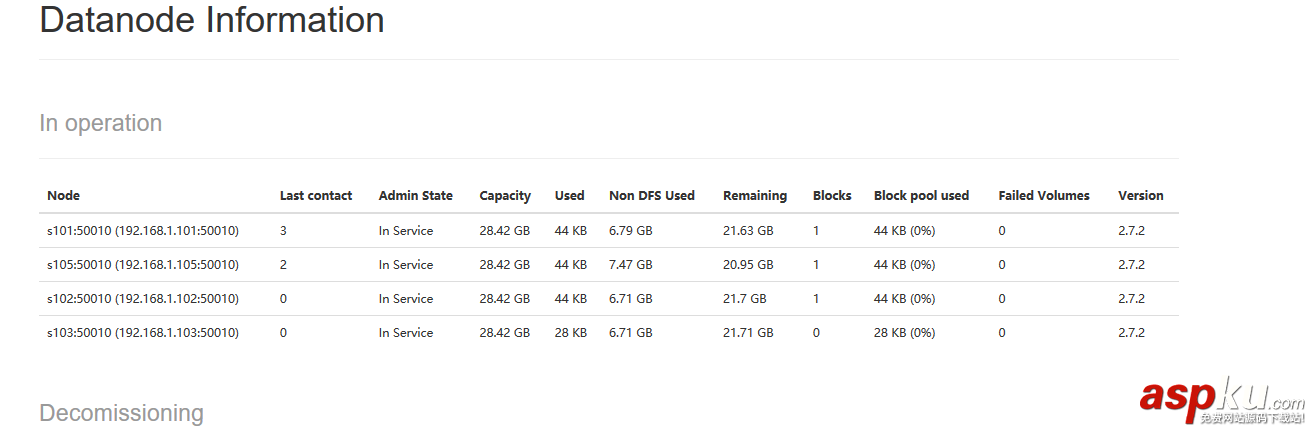1310x430 pixels.
Task: Click the Block pool used column header
Action: 921,196
